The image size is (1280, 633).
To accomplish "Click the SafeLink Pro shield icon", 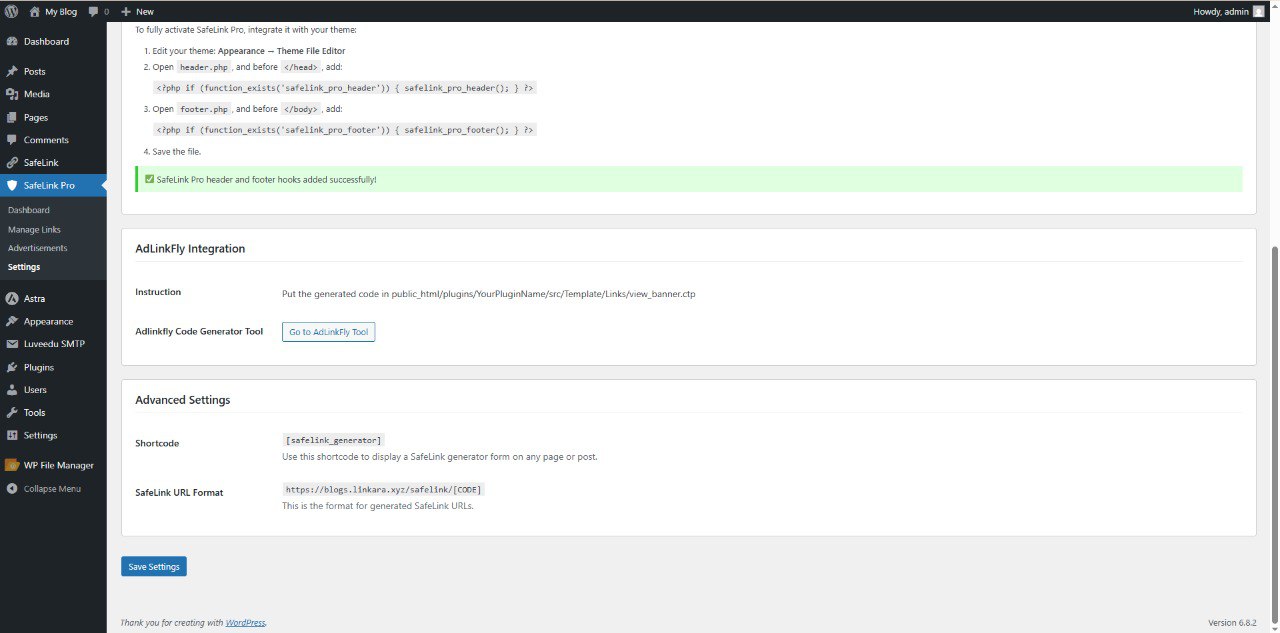I will coord(12,185).
